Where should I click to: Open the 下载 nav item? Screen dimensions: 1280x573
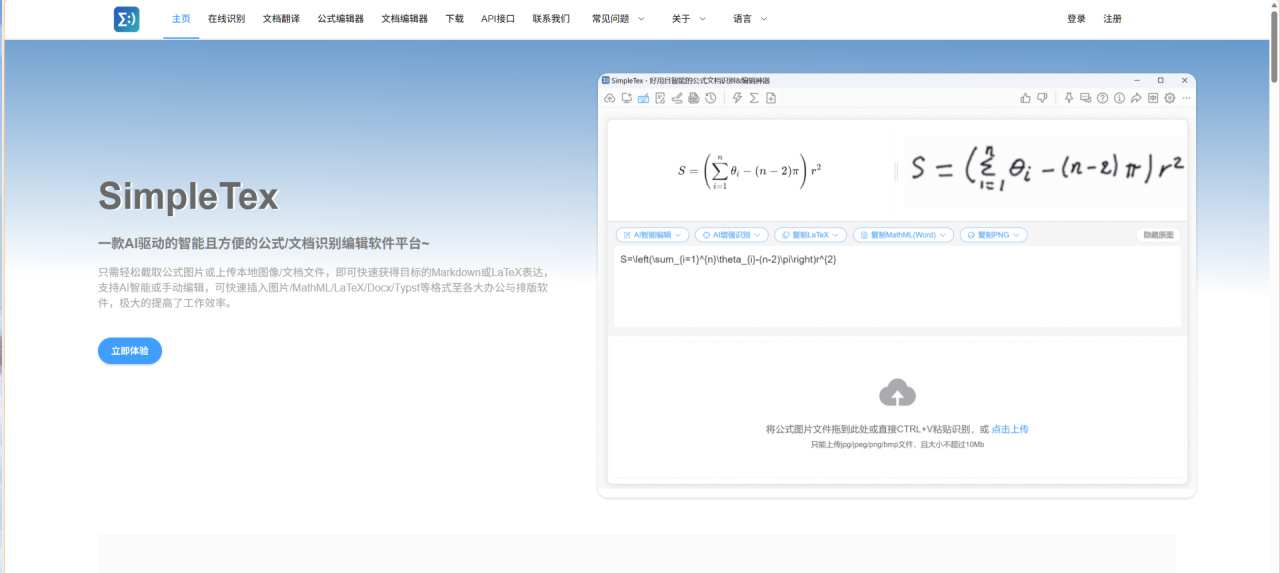tap(454, 19)
